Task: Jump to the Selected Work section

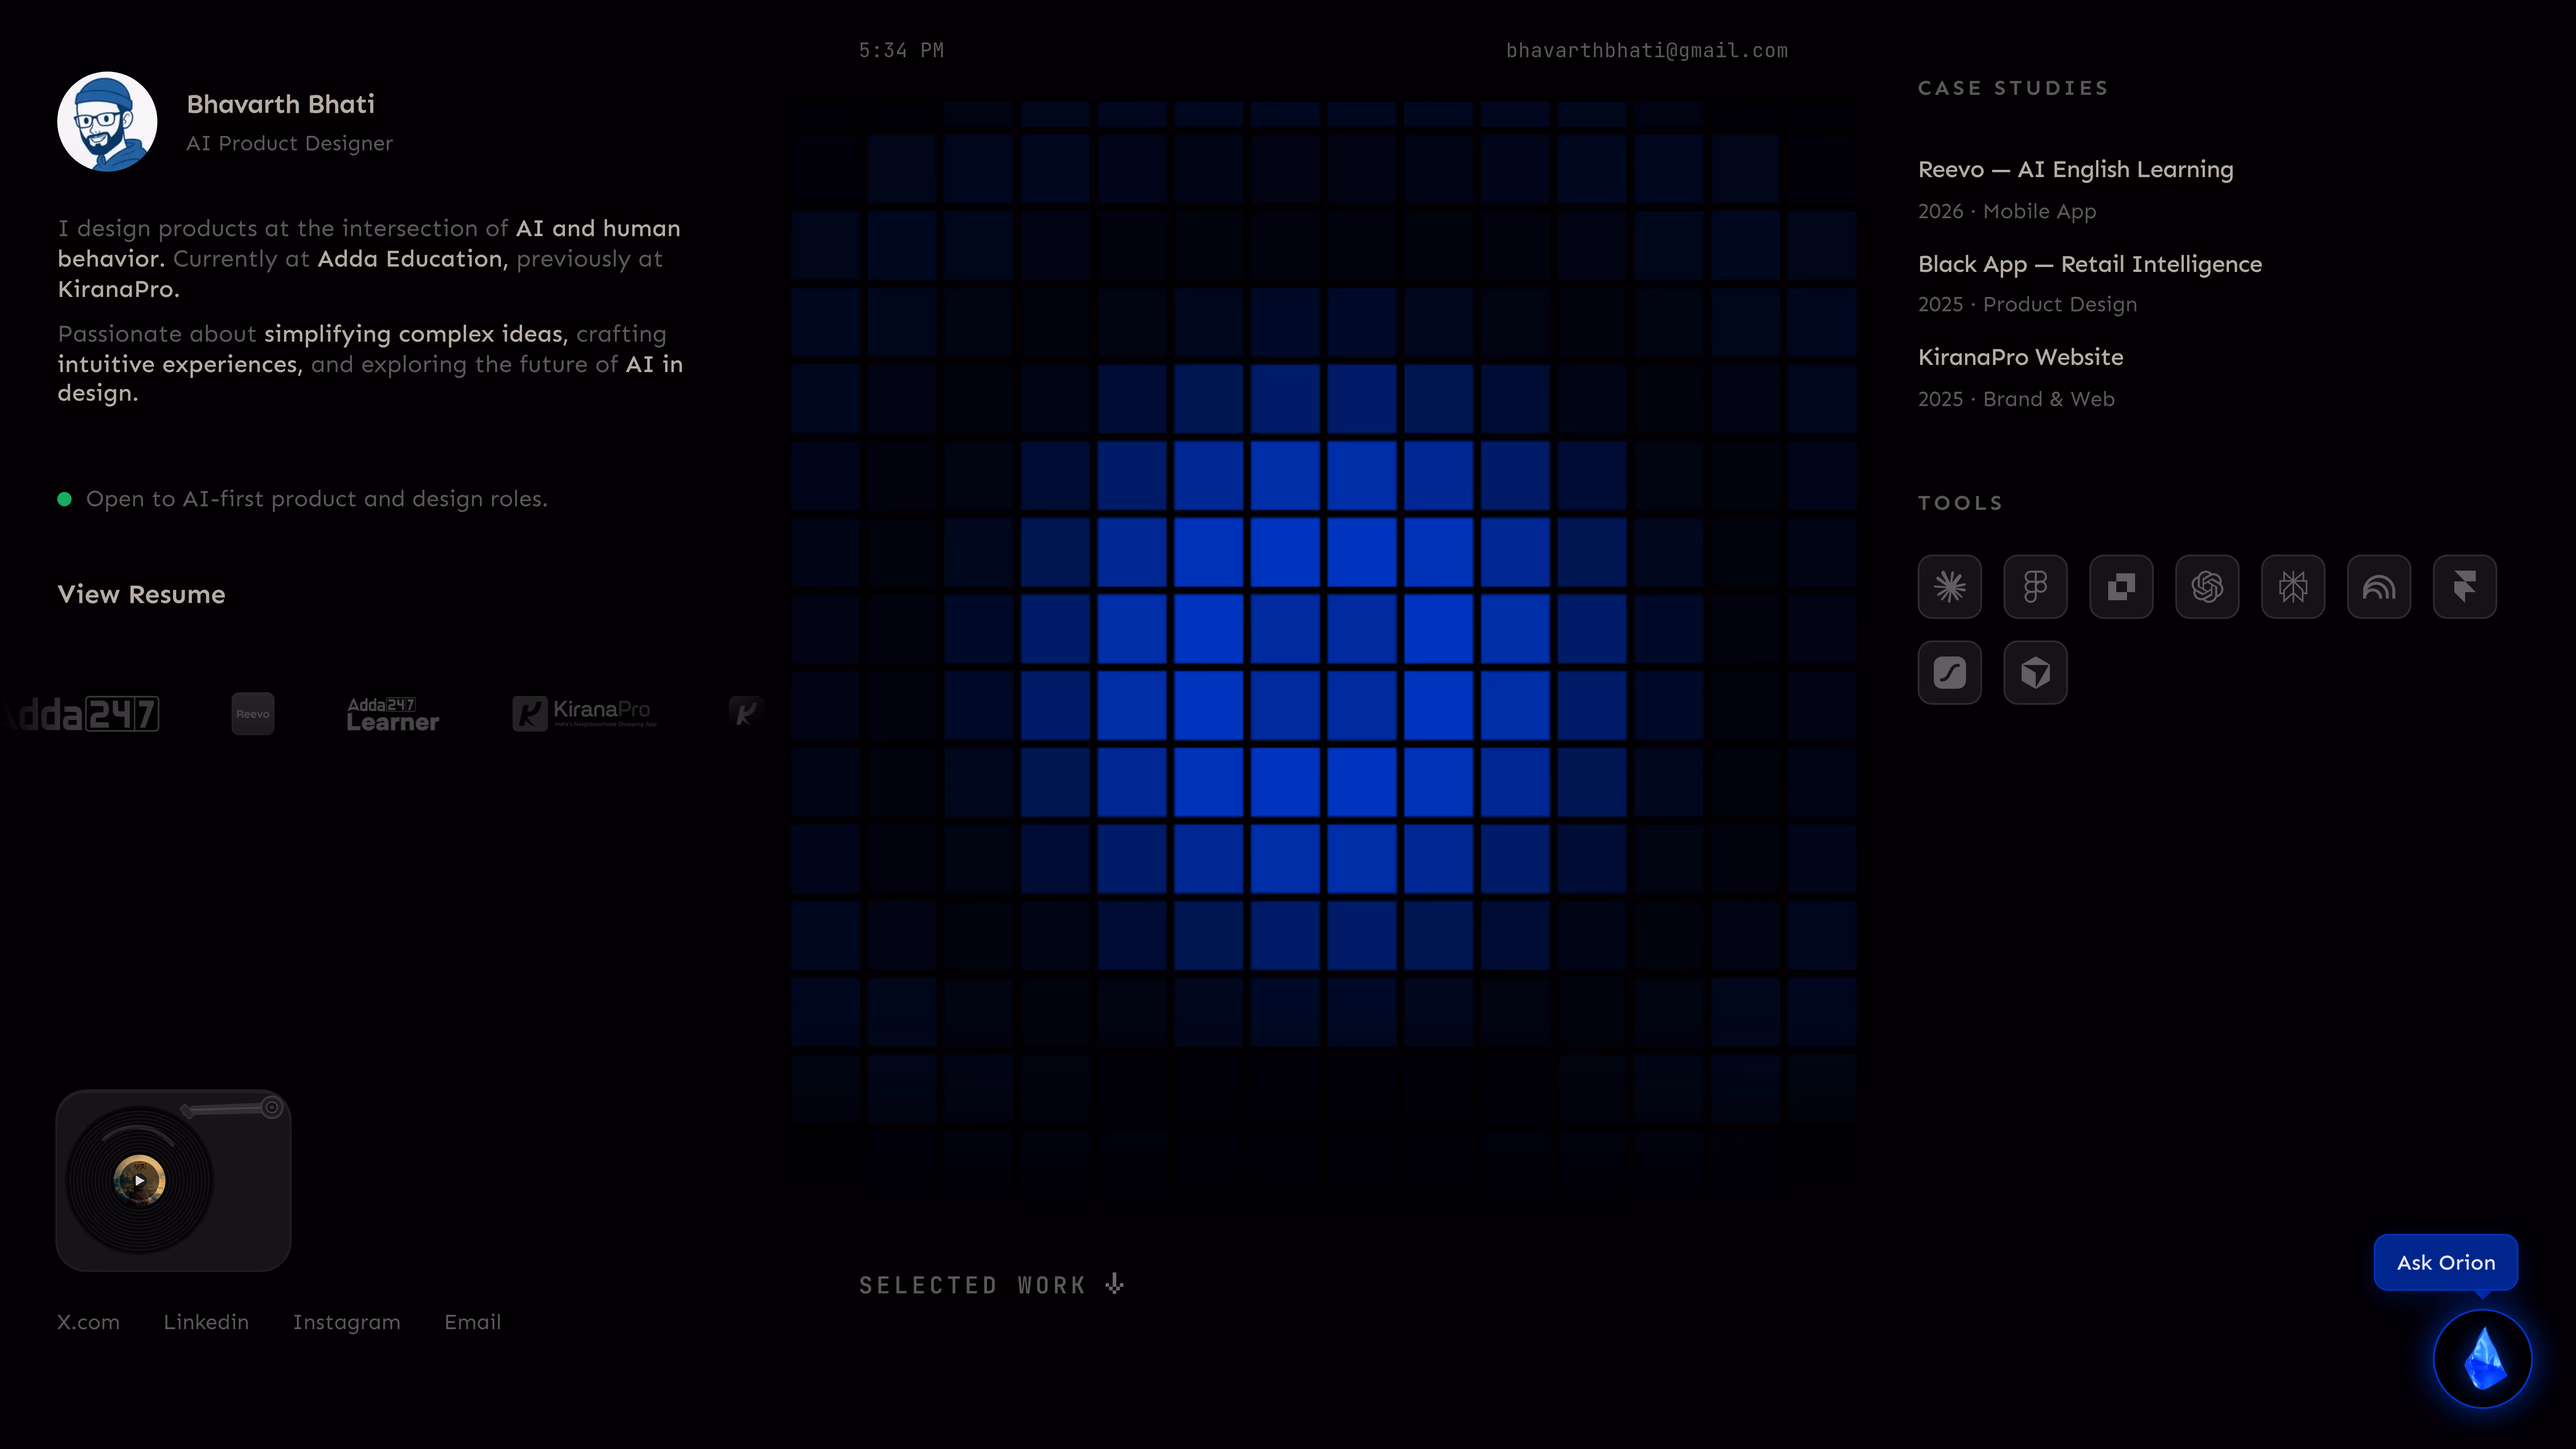Action: click(x=991, y=1285)
